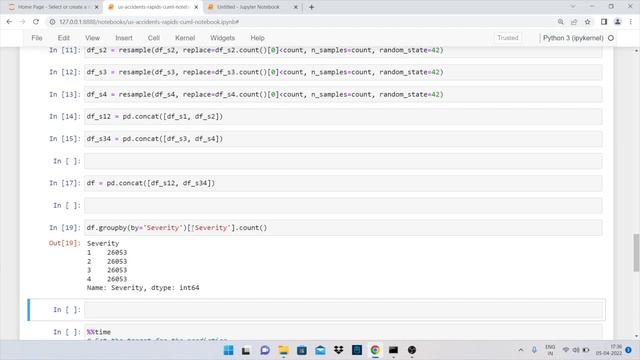Open File Explorer from taskbar

pos(283,350)
